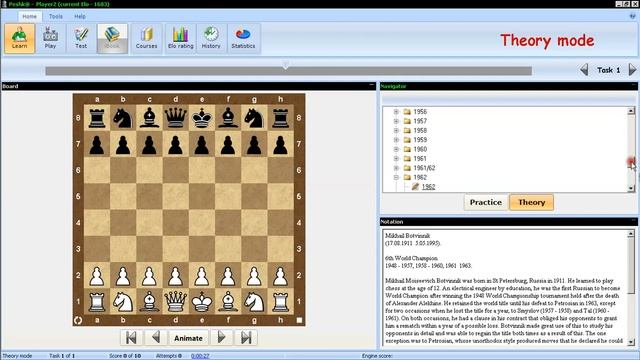Click the '6th World Champion' text

click(411, 258)
